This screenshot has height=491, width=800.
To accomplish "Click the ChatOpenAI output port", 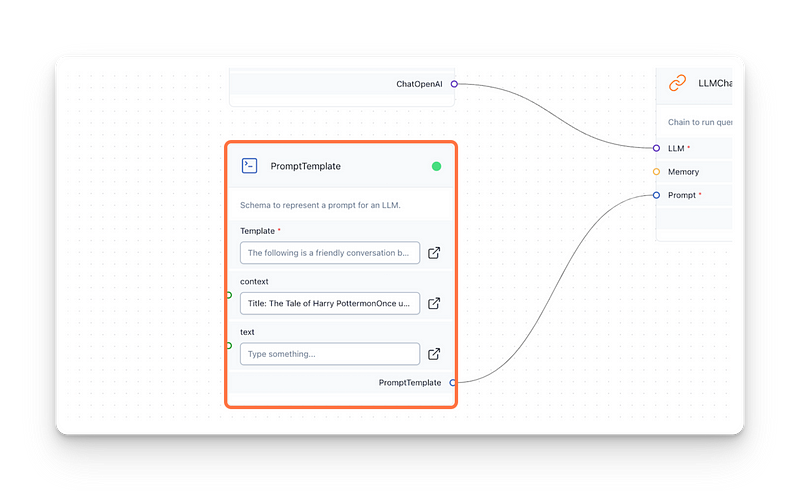I will point(454,84).
